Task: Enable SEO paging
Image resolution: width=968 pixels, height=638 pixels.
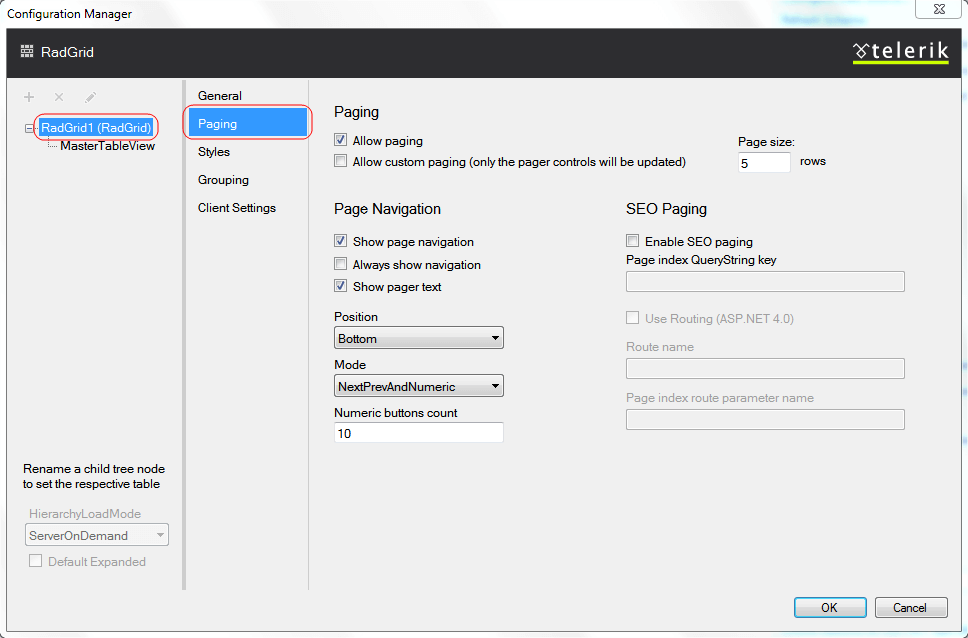Action: click(x=632, y=240)
